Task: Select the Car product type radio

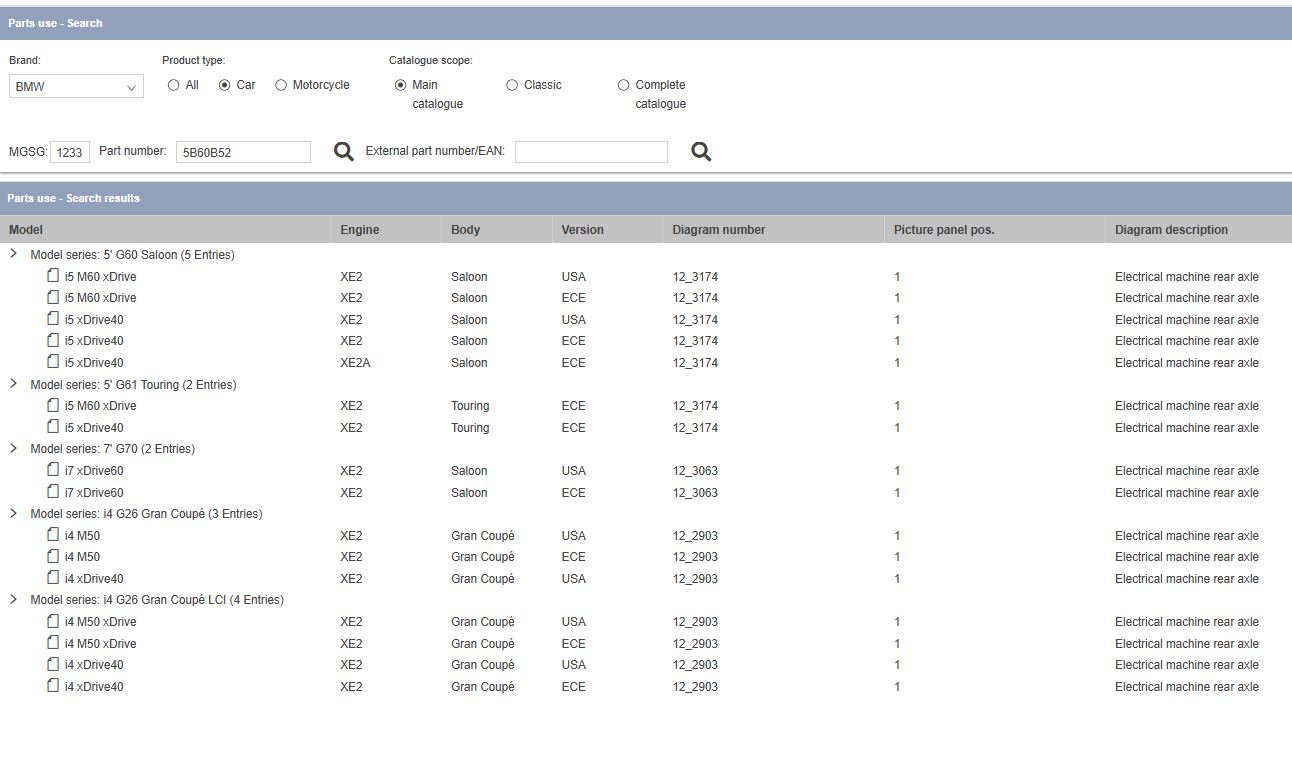Action: pos(224,85)
